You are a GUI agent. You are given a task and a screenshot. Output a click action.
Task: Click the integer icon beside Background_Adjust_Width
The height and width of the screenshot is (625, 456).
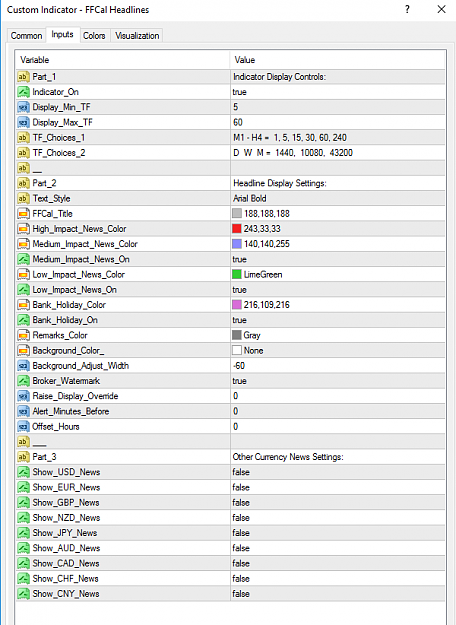(24, 366)
